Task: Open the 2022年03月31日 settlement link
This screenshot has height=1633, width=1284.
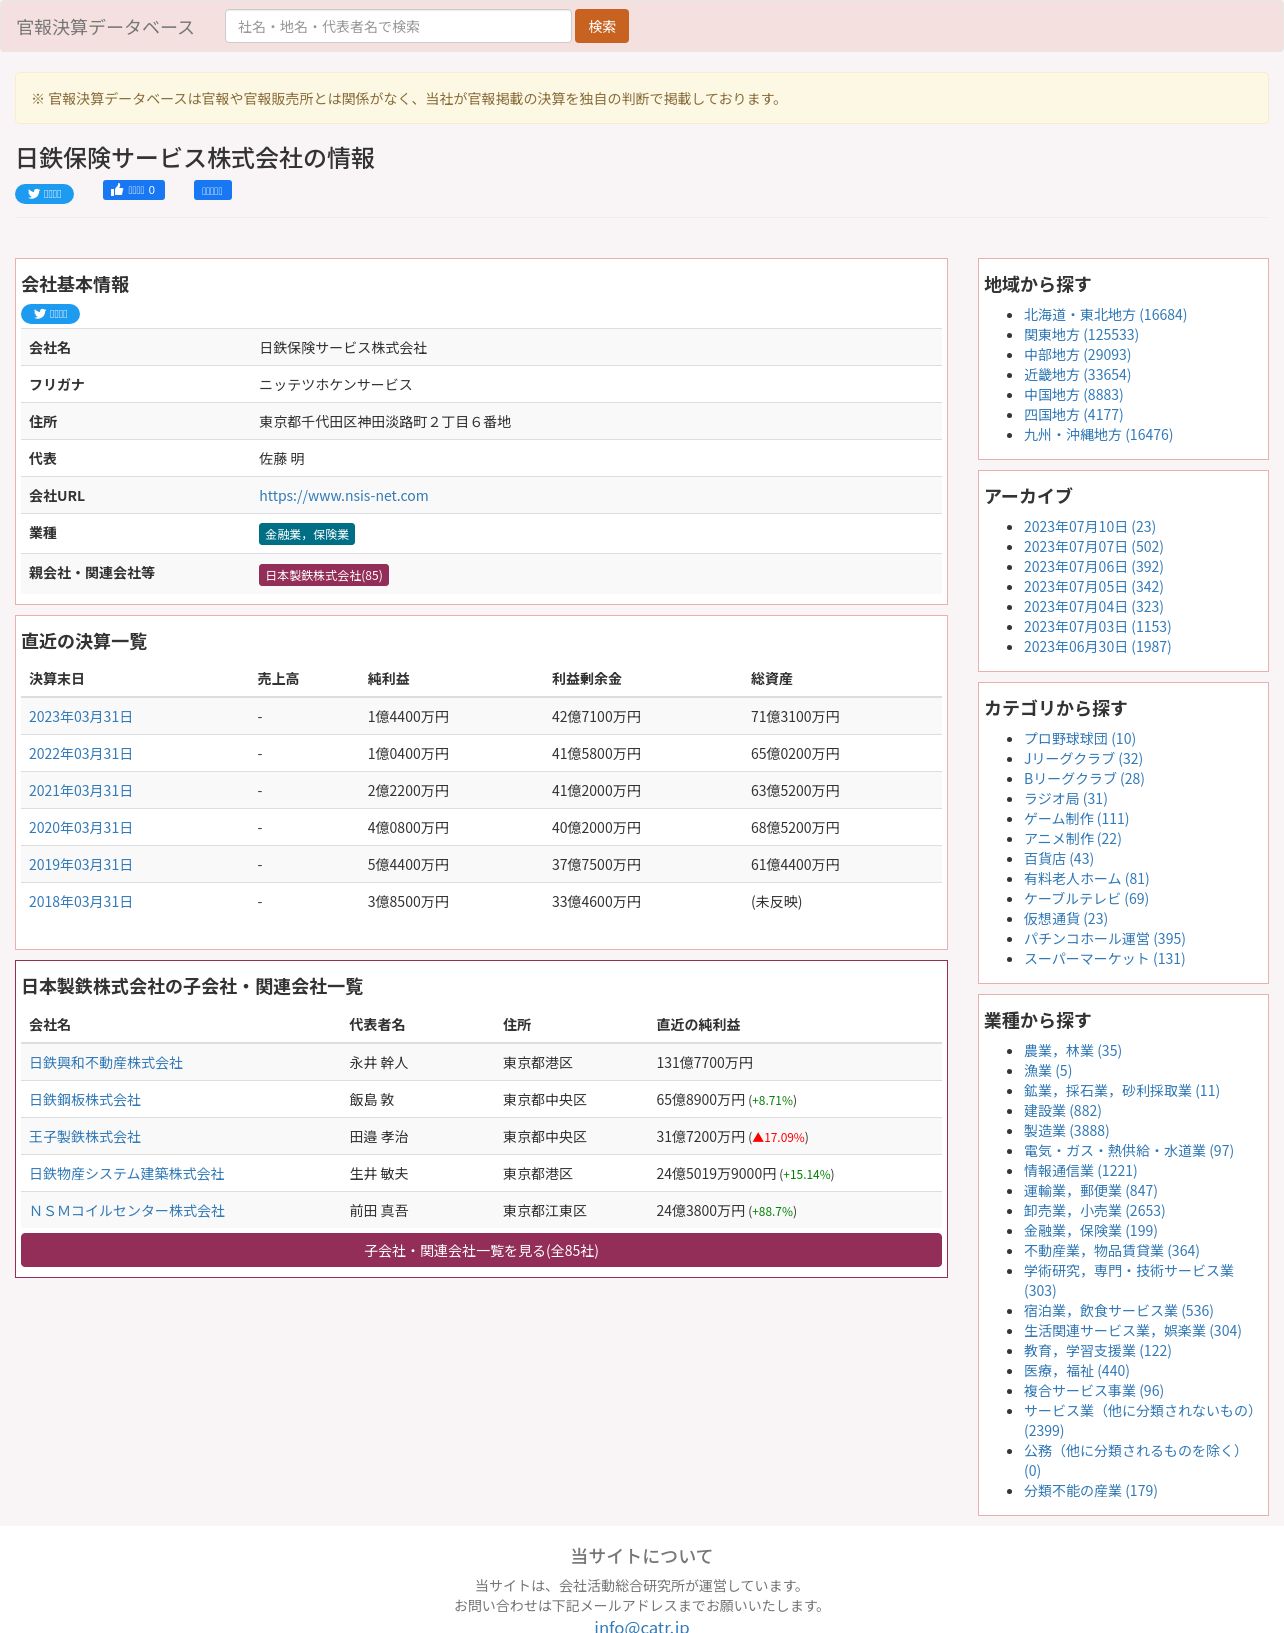Action: tap(81, 754)
